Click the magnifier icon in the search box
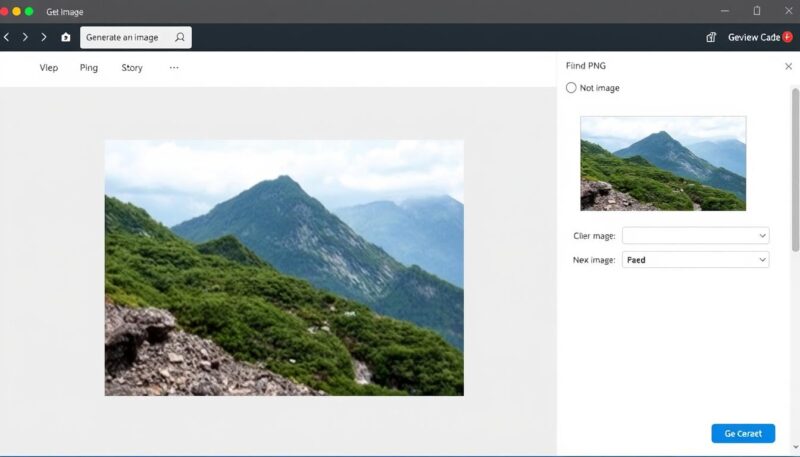The width and height of the screenshot is (800, 457). [180, 37]
